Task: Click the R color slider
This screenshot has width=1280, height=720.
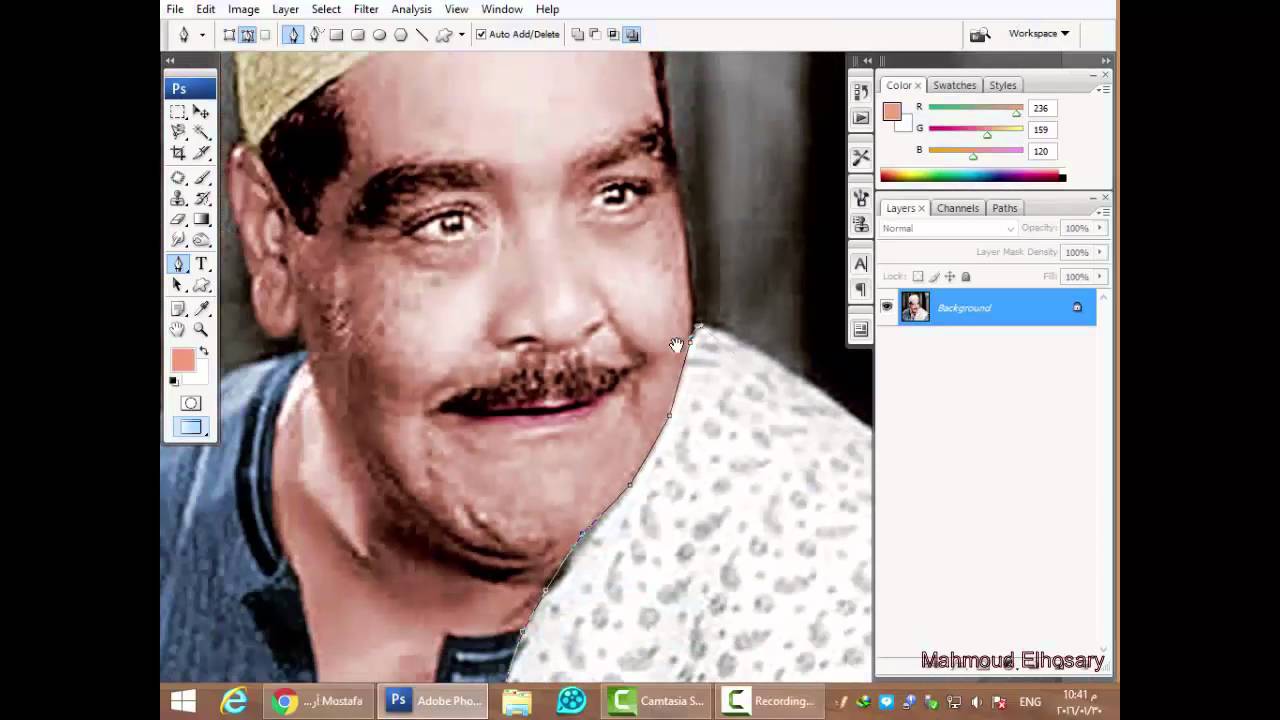Action: pyautogui.click(x=976, y=108)
